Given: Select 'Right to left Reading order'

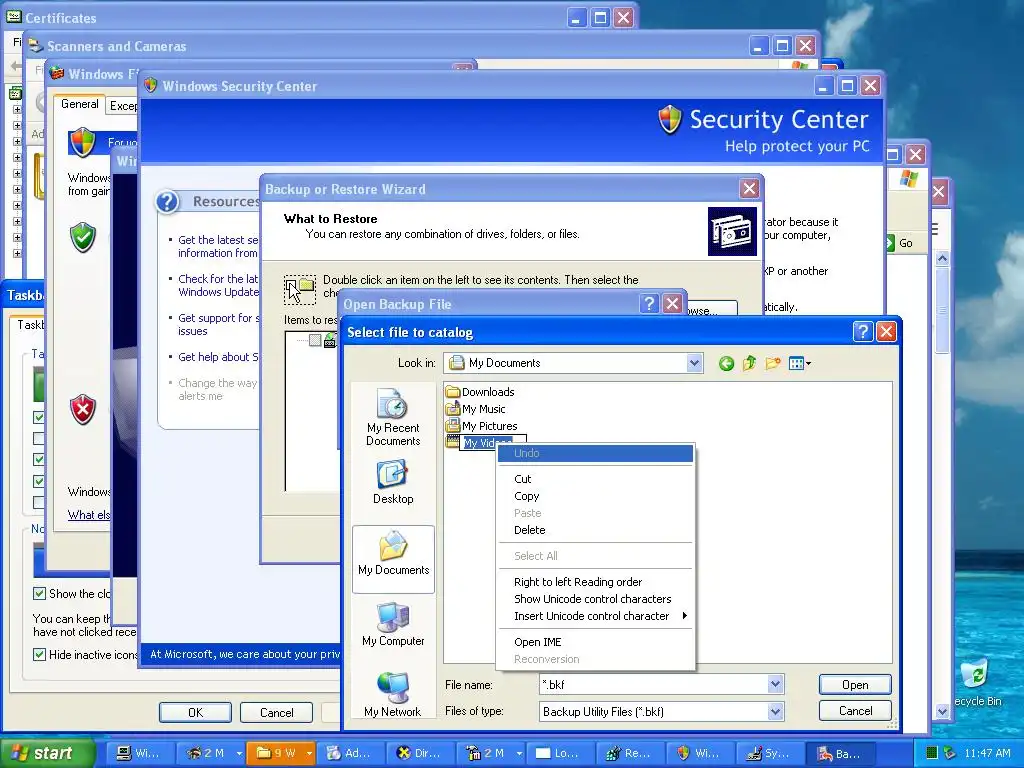Looking at the screenshot, I should pos(595,582).
